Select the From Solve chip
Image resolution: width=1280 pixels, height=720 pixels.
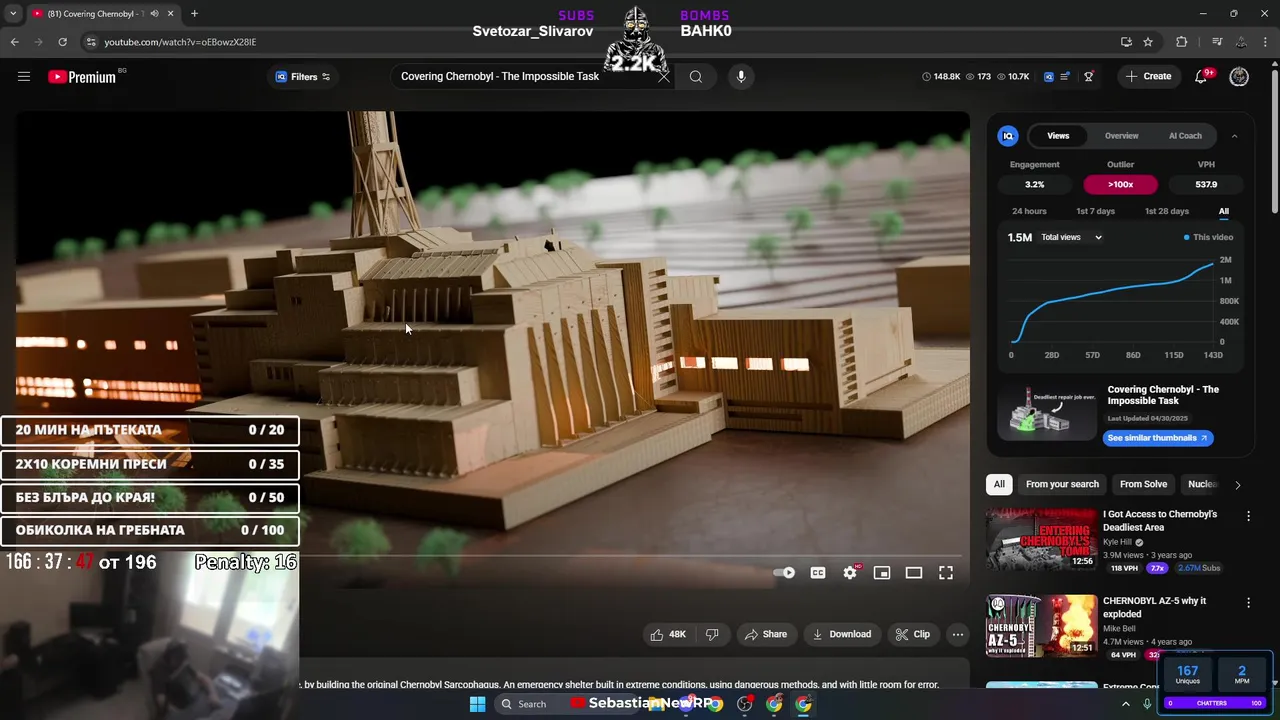pyautogui.click(x=1143, y=484)
